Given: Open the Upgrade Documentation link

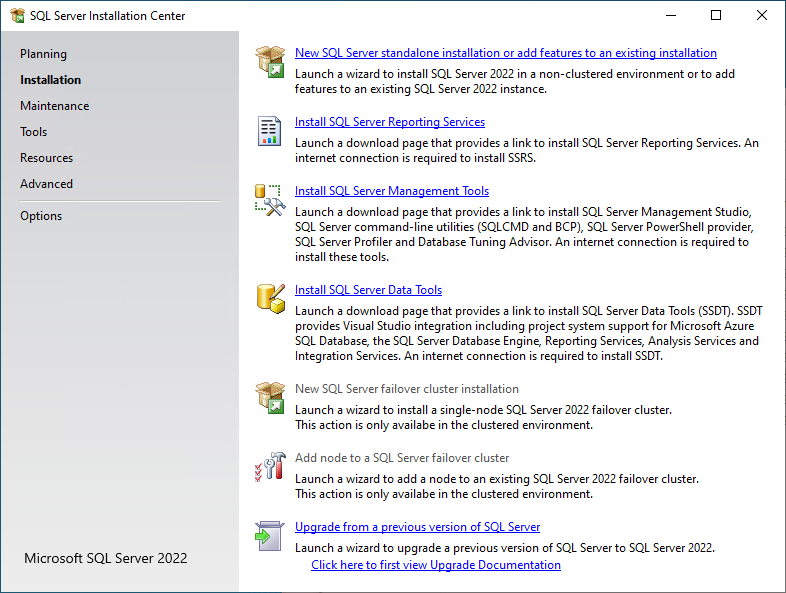Looking at the screenshot, I should (436, 565).
